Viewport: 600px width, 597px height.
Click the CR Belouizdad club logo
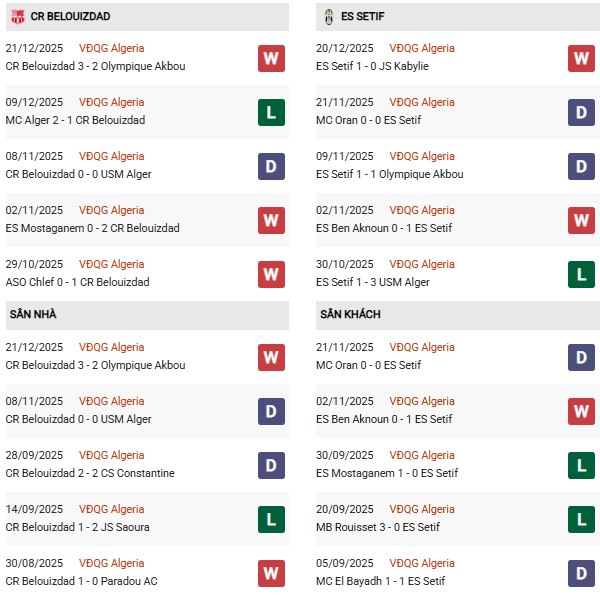[x=15, y=17]
